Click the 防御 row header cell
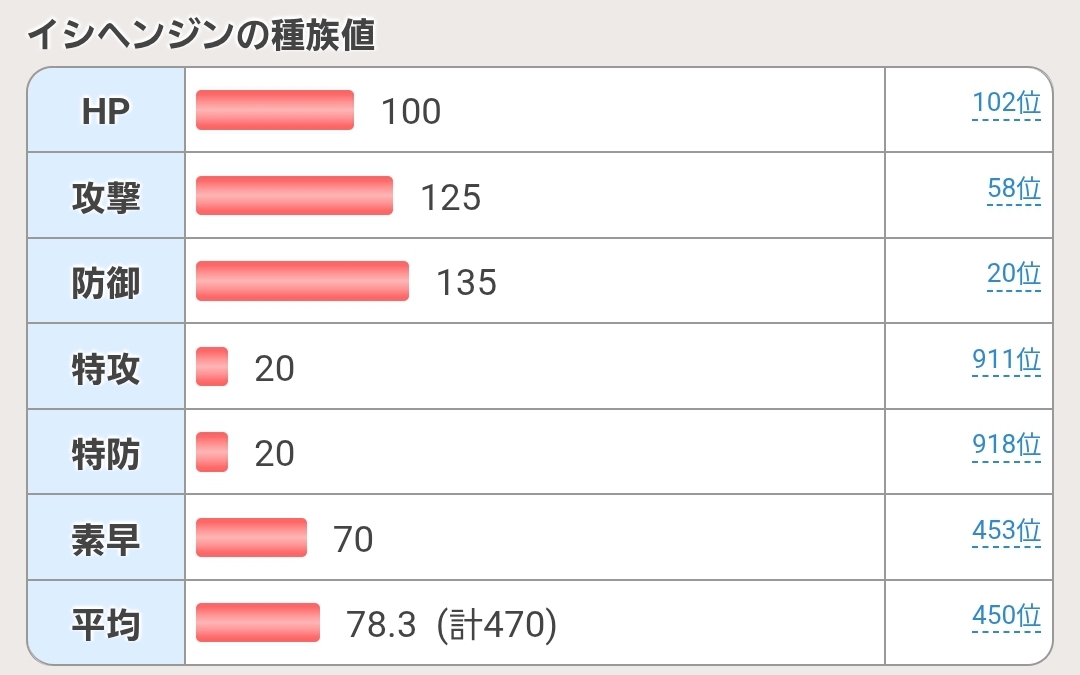 coord(106,281)
